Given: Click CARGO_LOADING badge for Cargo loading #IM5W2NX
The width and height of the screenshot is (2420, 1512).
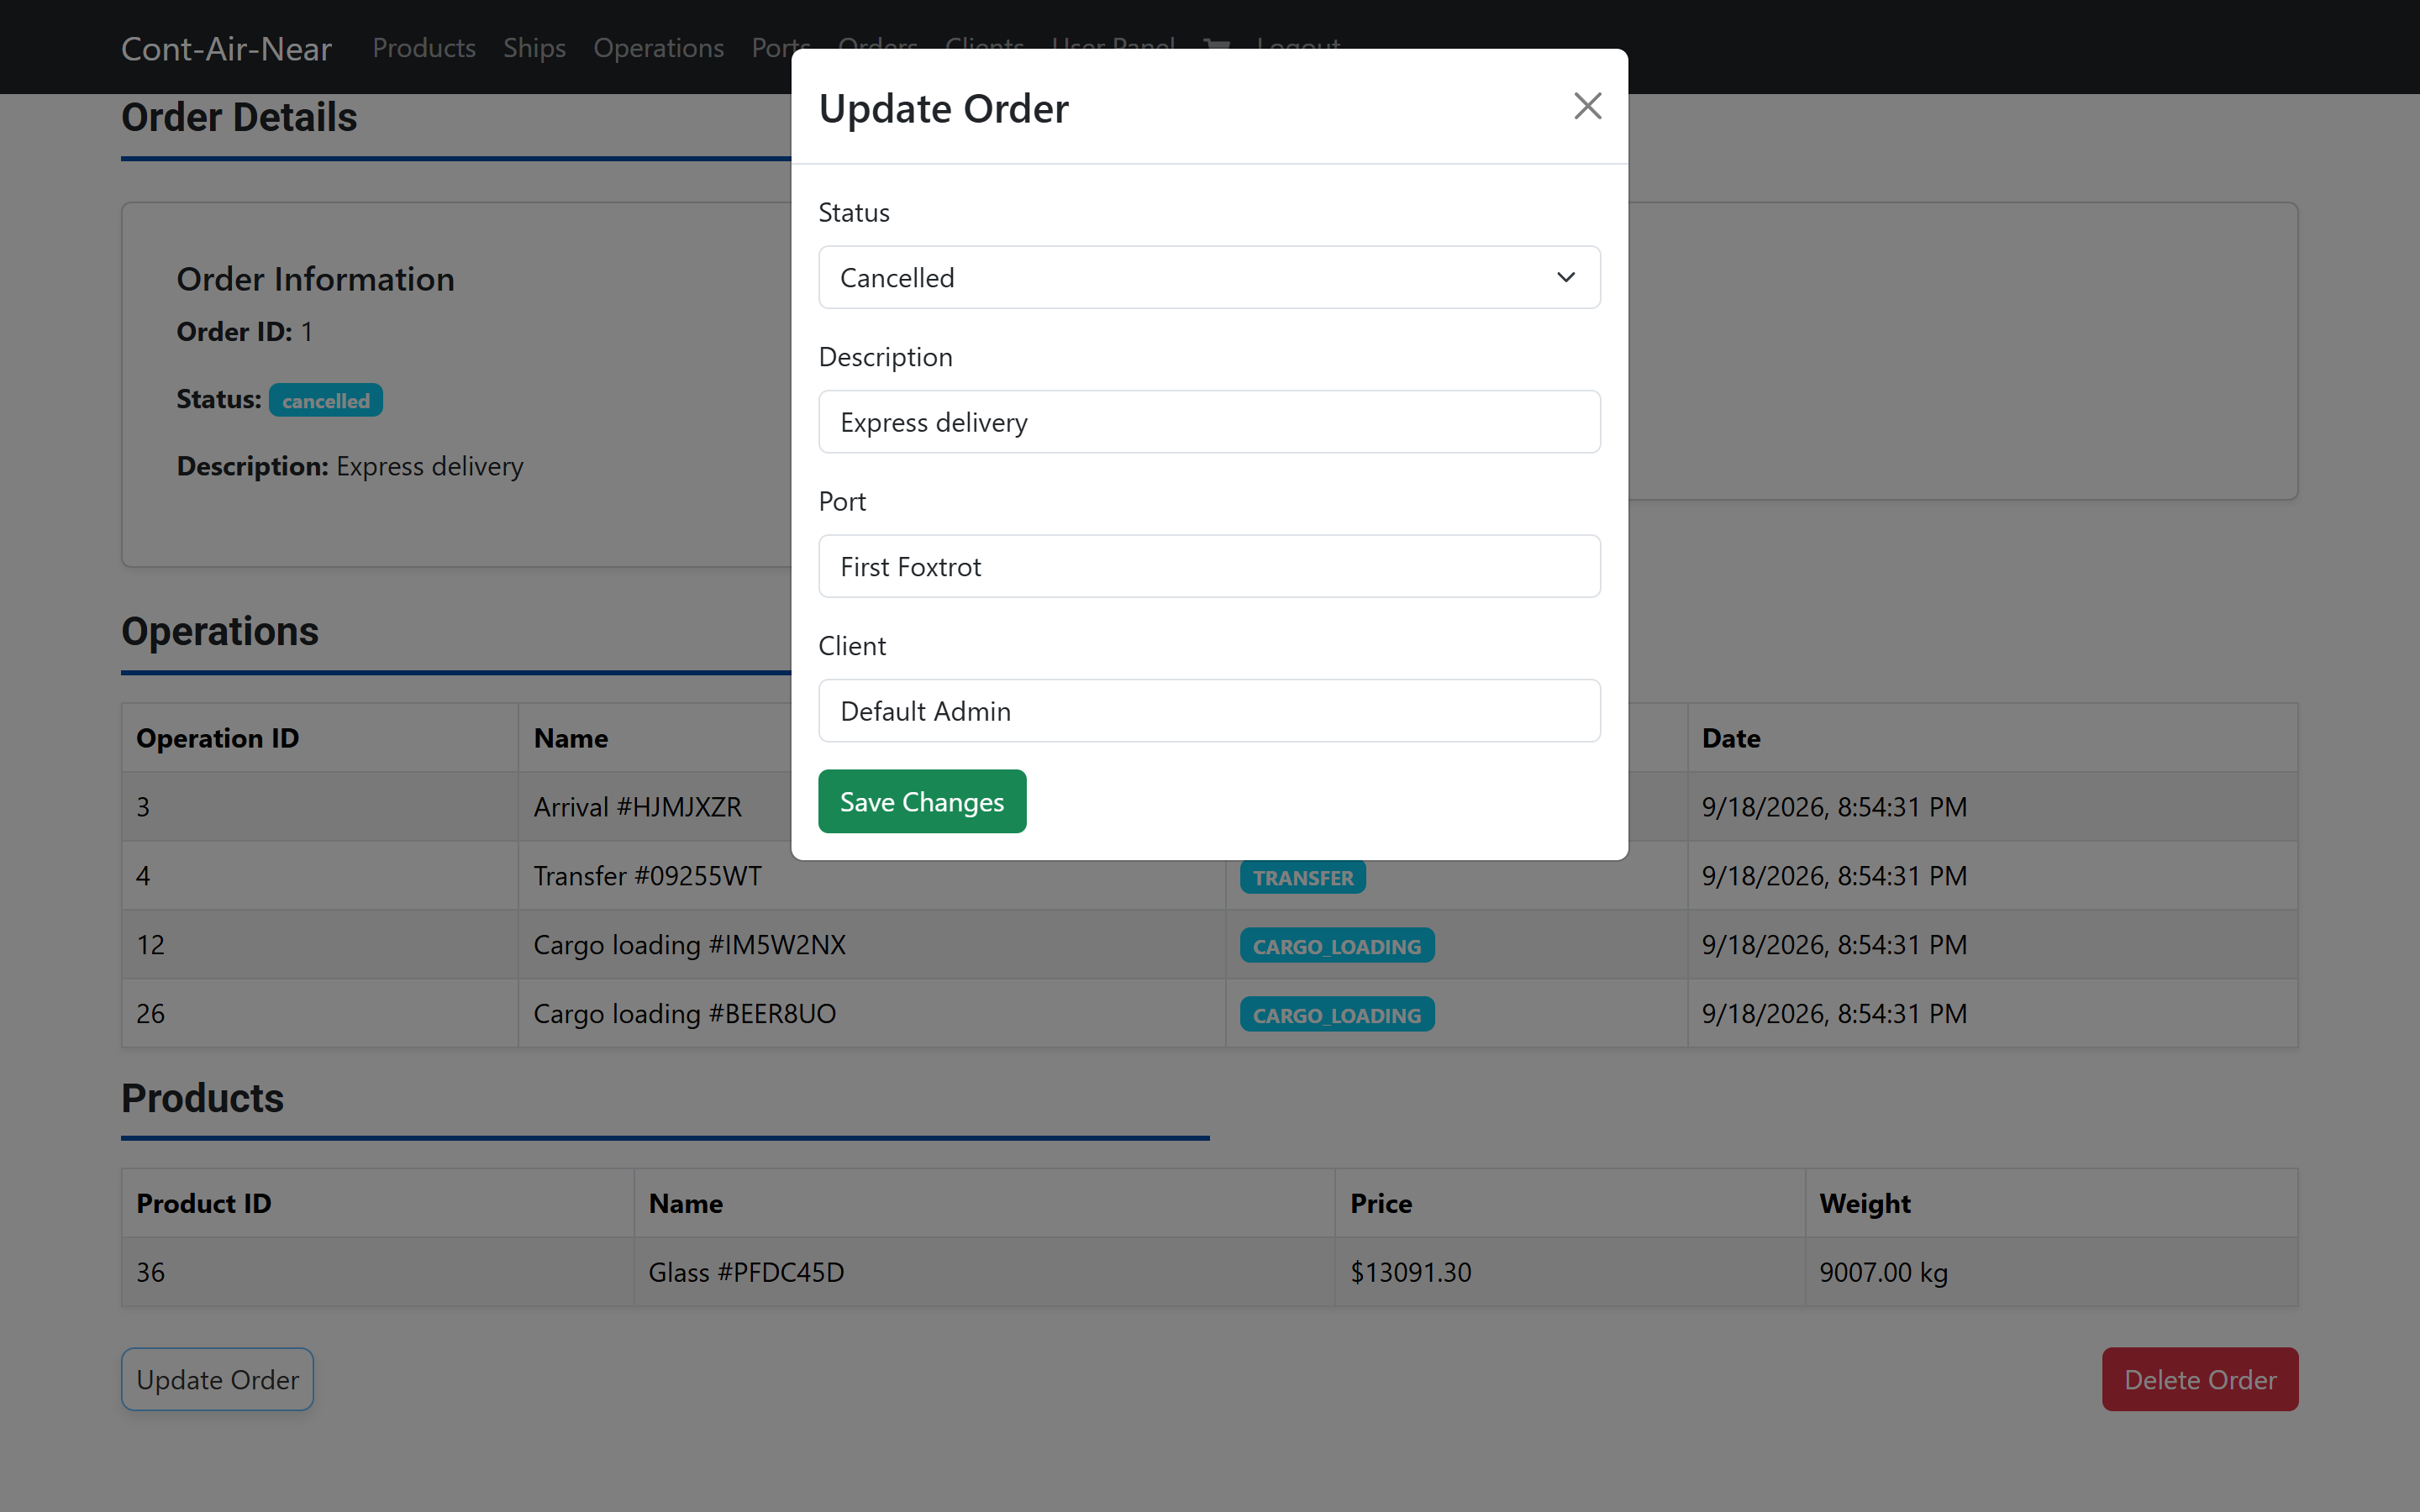Looking at the screenshot, I should (x=1337, y=946).
